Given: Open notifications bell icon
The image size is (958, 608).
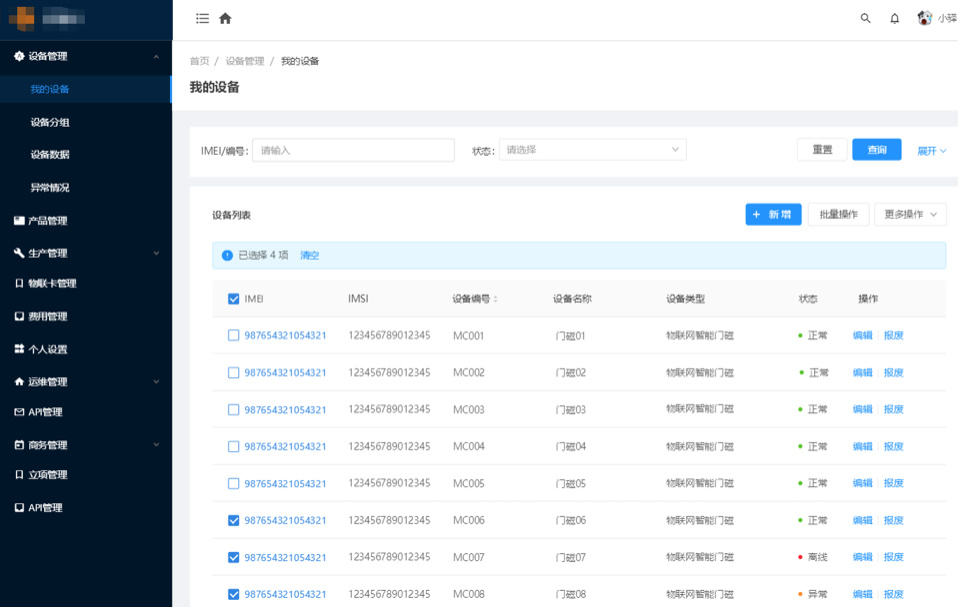Looking at the screenshot, I should pyautogui.click(x=895, y=18).
